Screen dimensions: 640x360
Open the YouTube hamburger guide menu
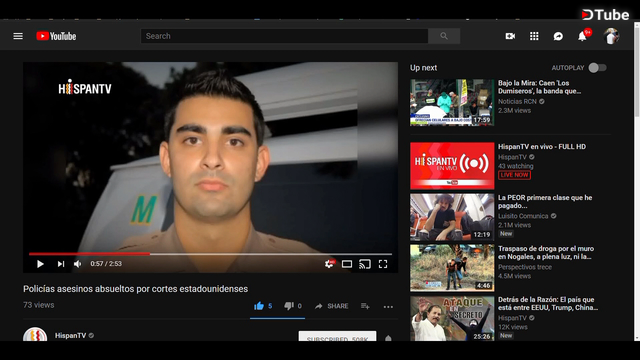point(18,36)
